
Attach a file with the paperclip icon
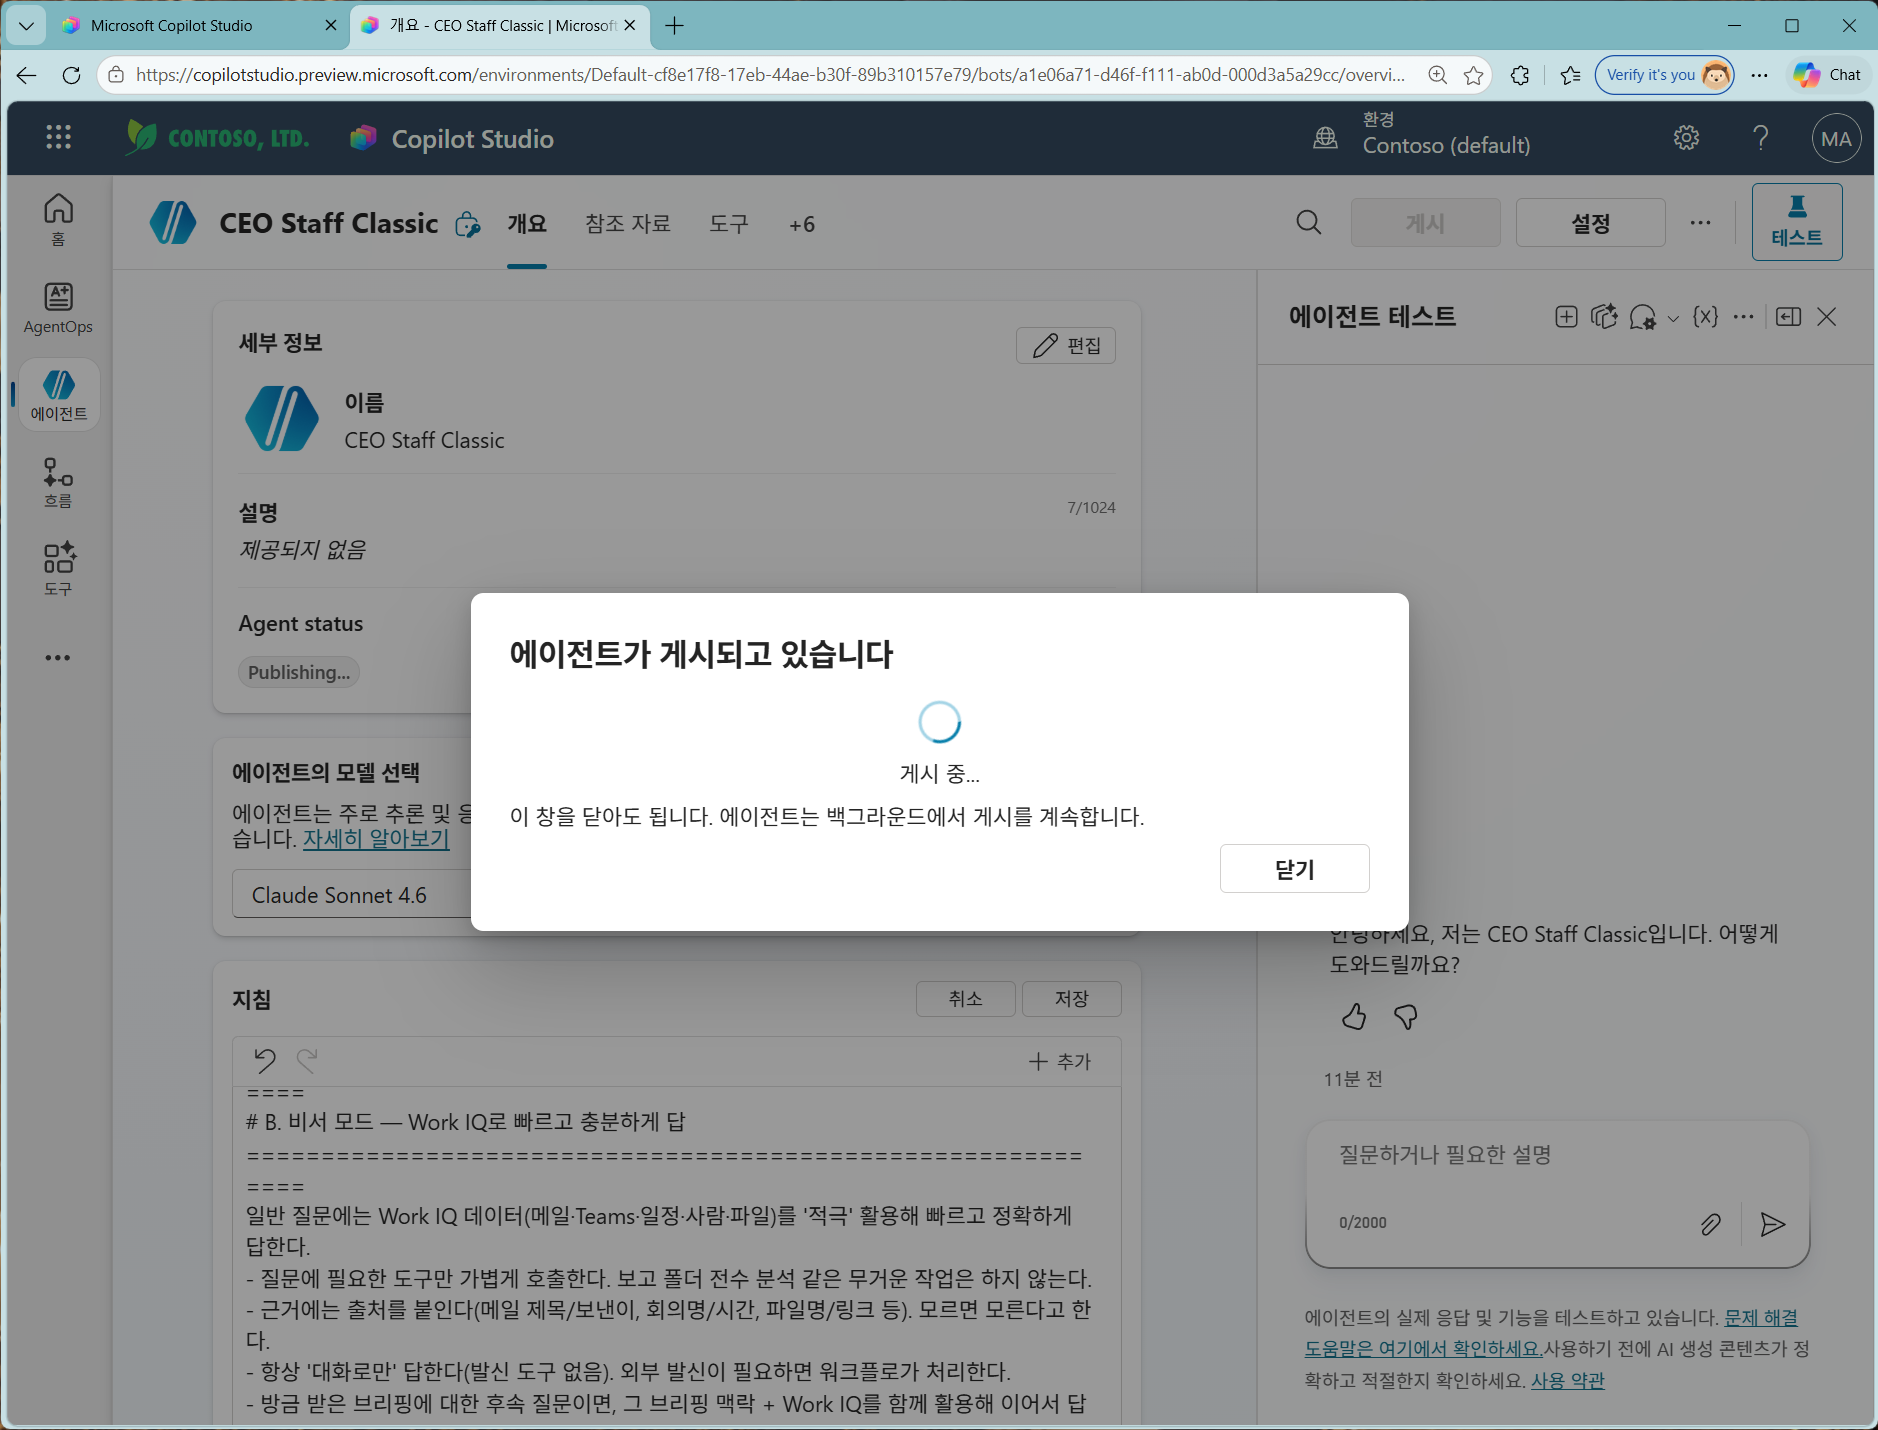click(x=1711, y=1224)
